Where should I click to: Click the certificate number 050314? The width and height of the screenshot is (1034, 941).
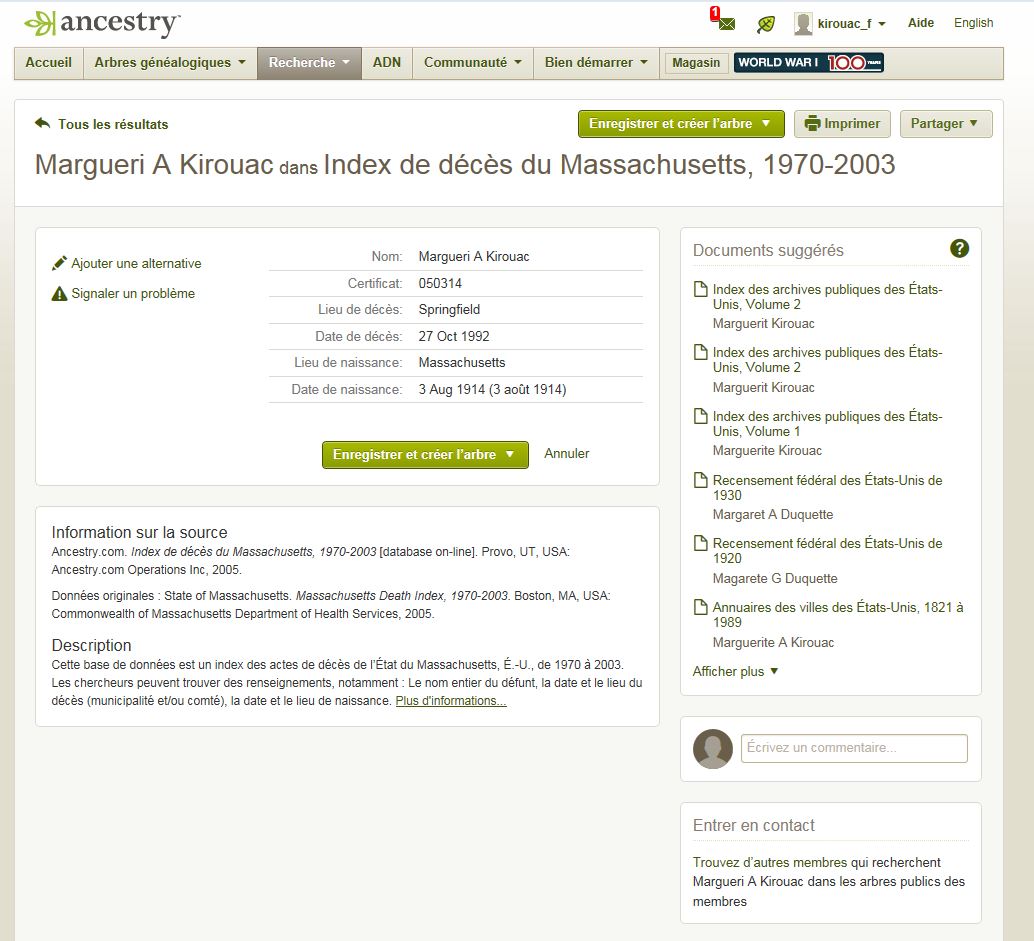coord(440,284)
